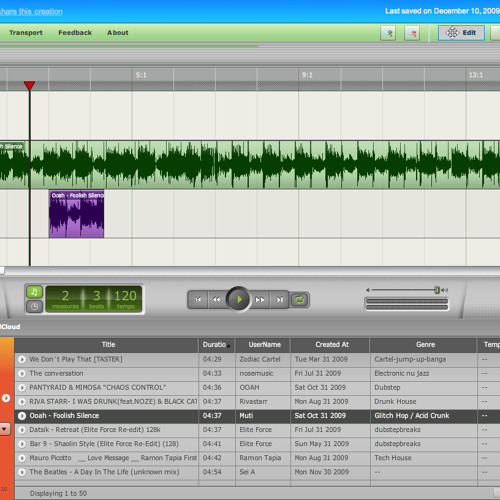Toggle the green loop button
This screenshot has height=500, width=500.
click(299, 300)
